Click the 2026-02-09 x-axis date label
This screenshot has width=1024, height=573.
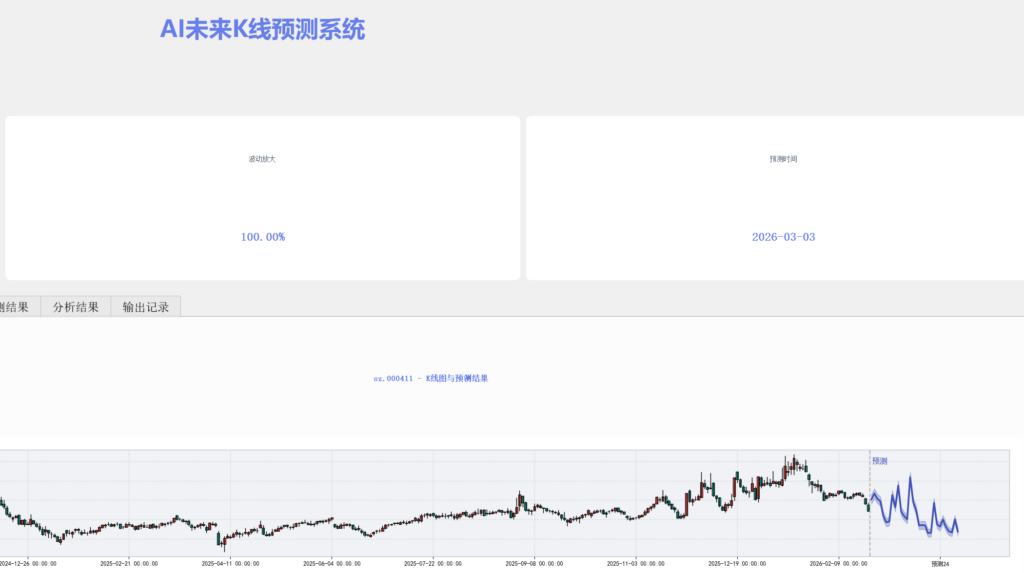pos(838,564)
